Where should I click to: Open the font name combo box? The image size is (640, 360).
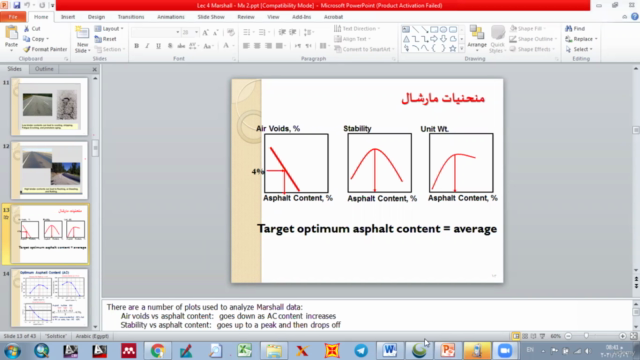point(156,32)
